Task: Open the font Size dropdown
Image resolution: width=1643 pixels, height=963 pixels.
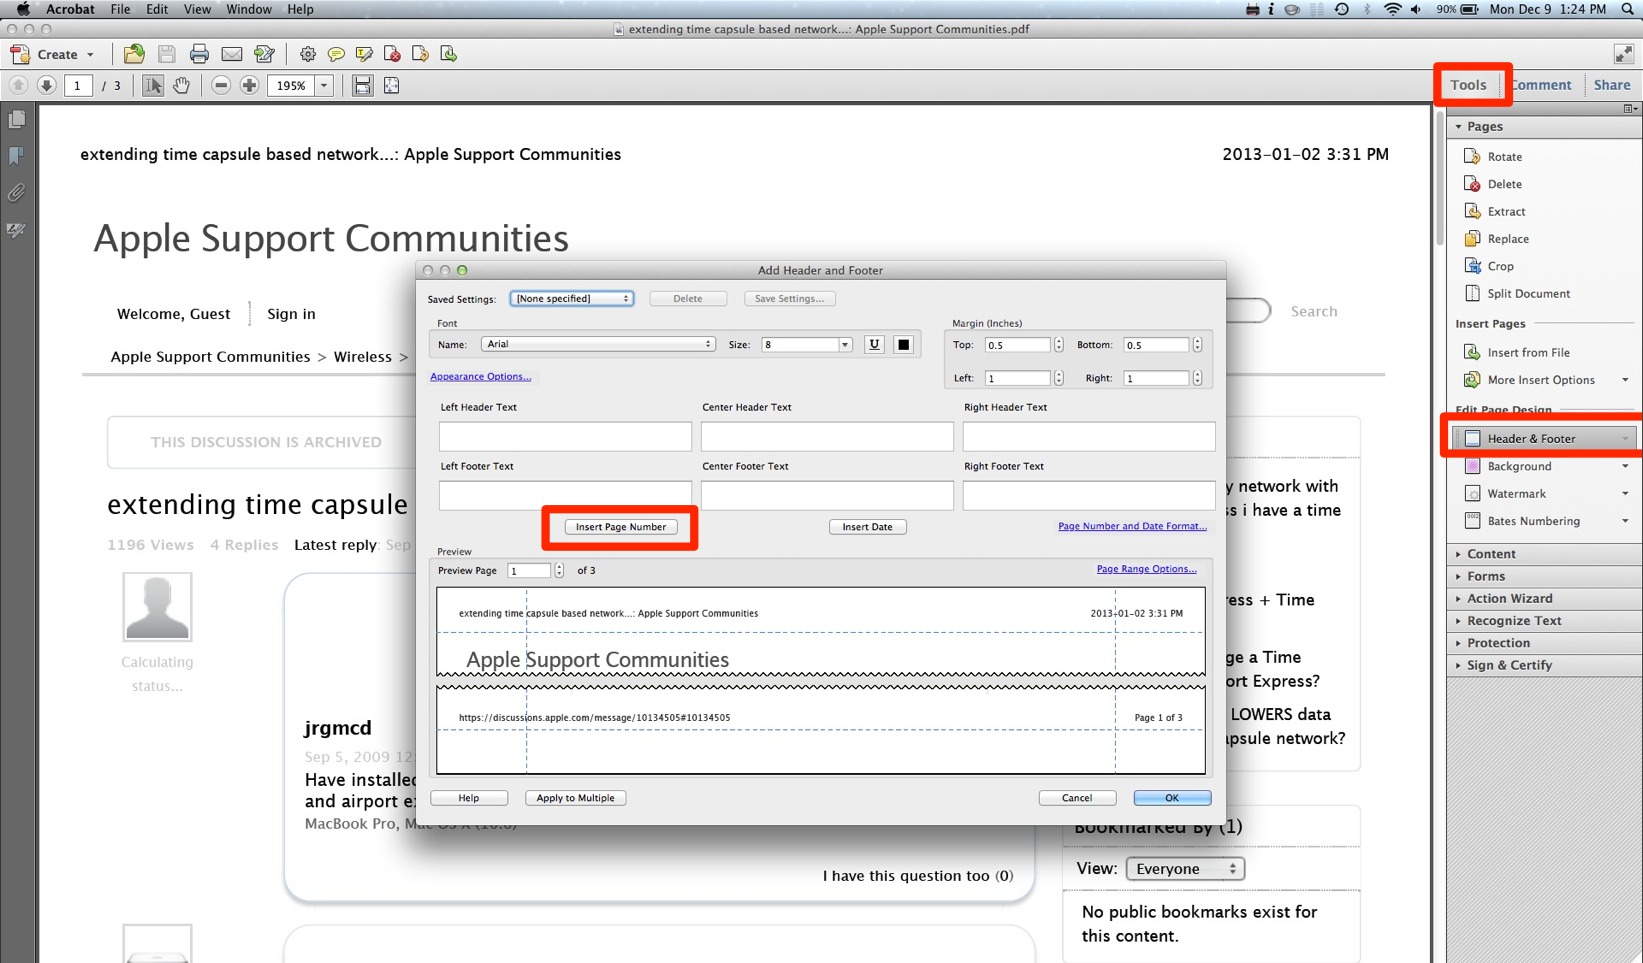Action: [845, 345]
